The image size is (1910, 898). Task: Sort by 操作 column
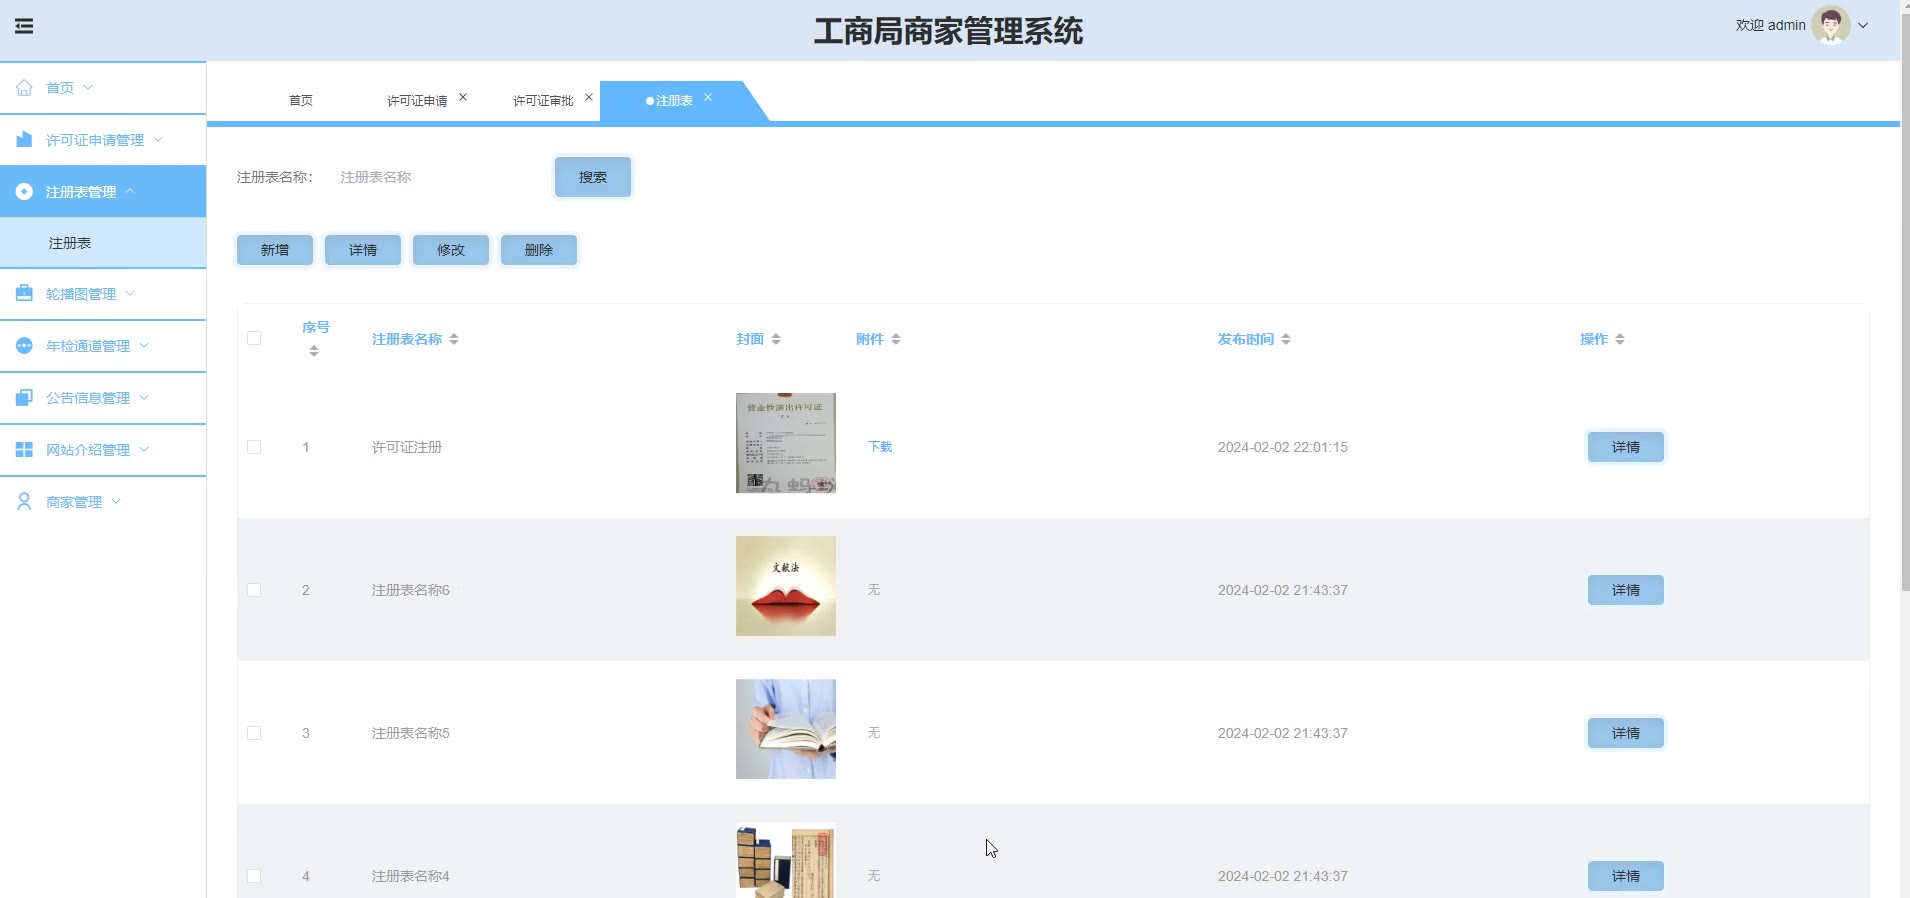click(1620, 339)
